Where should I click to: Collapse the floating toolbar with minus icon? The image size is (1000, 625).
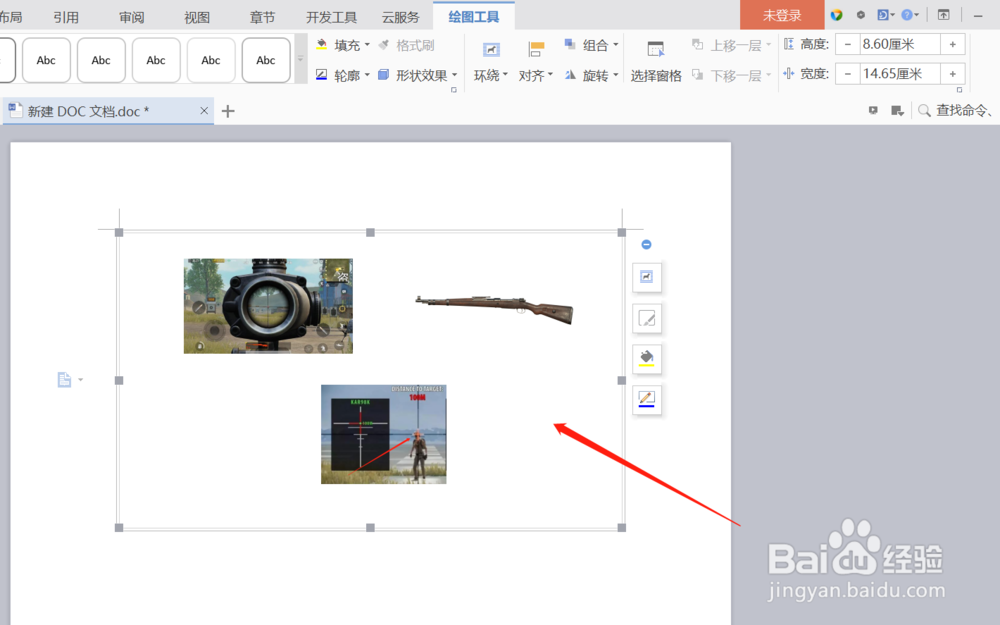click(646, 244)
